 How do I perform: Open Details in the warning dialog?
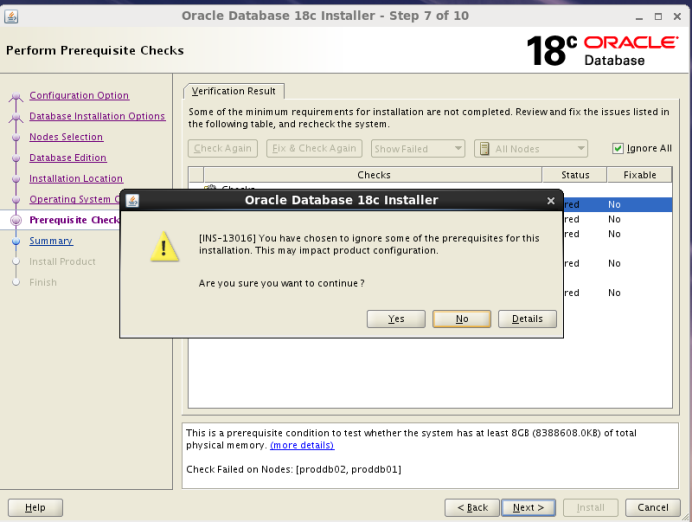point(527,319)
